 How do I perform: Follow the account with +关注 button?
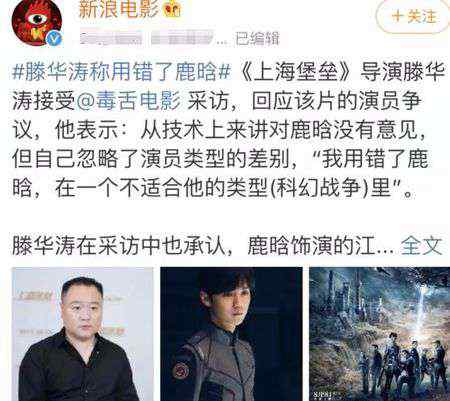pos(413,17)
